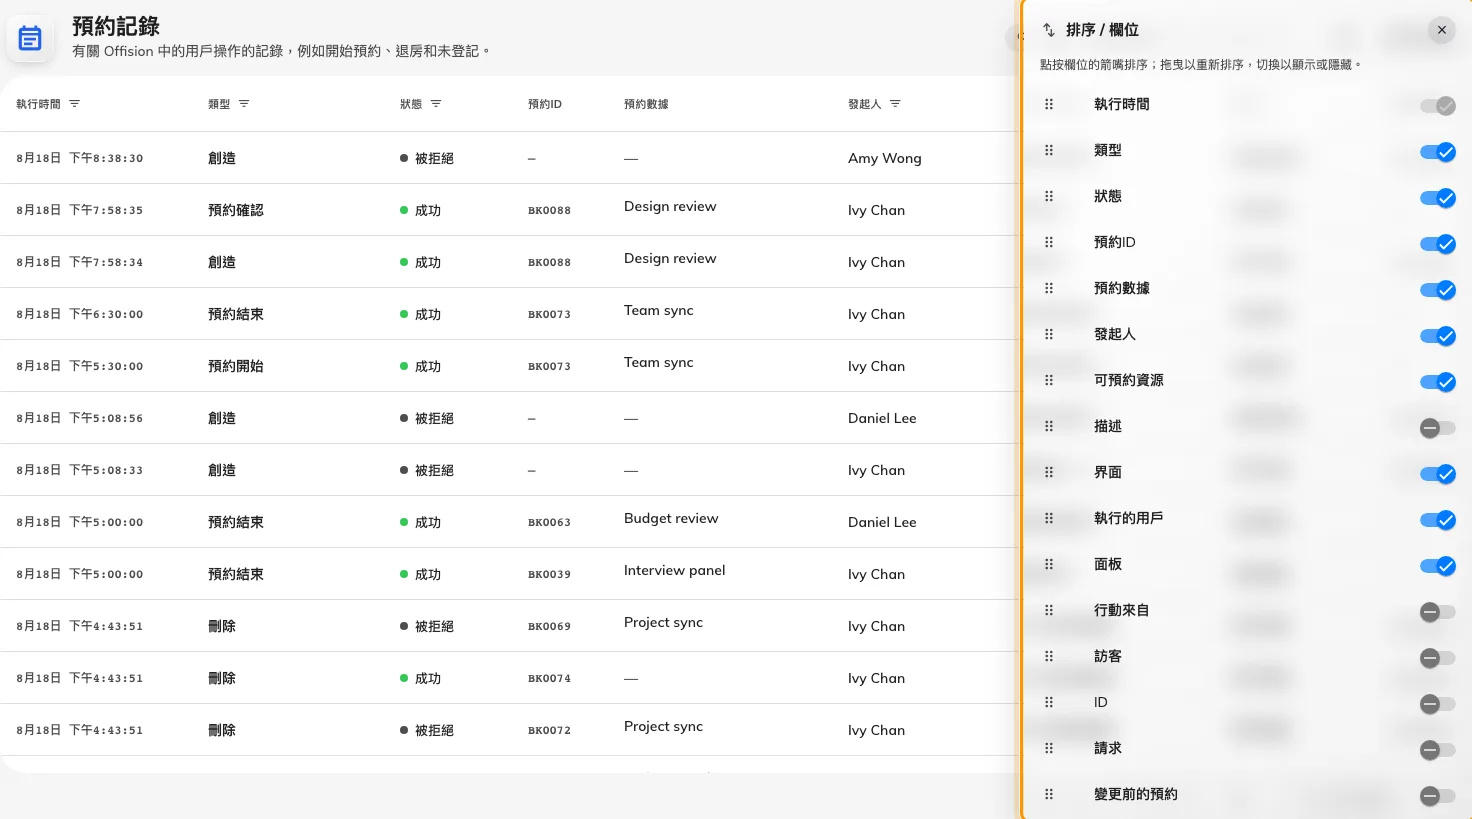Open the 狀態 column filter icon

tap(436, 104)
